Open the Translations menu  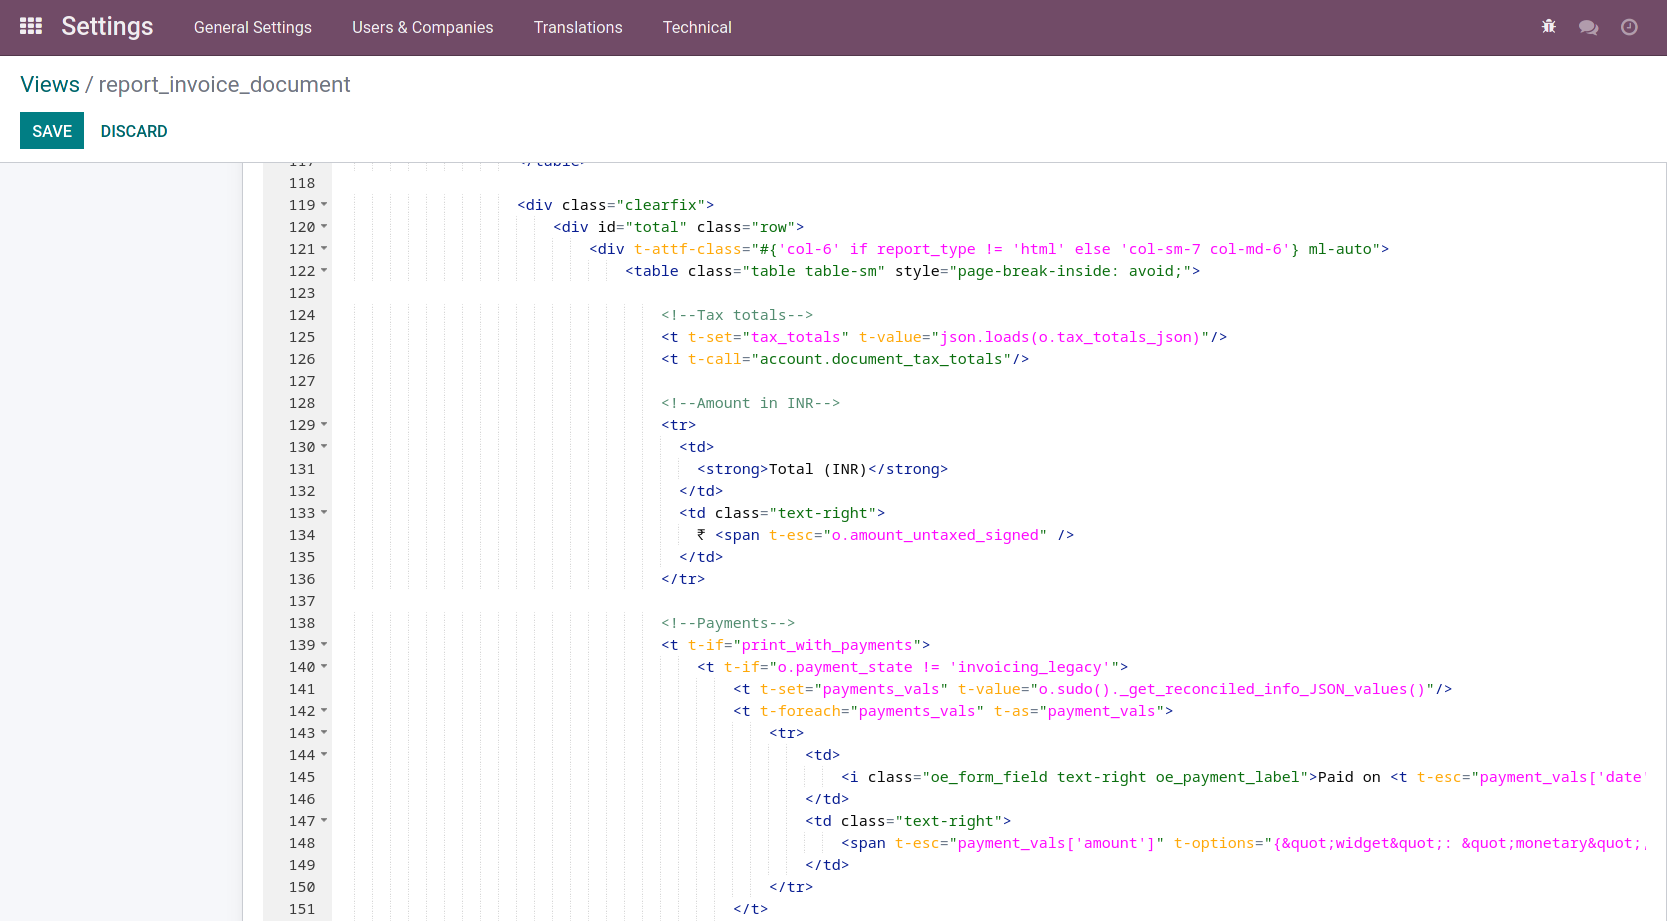coord(578,27)
